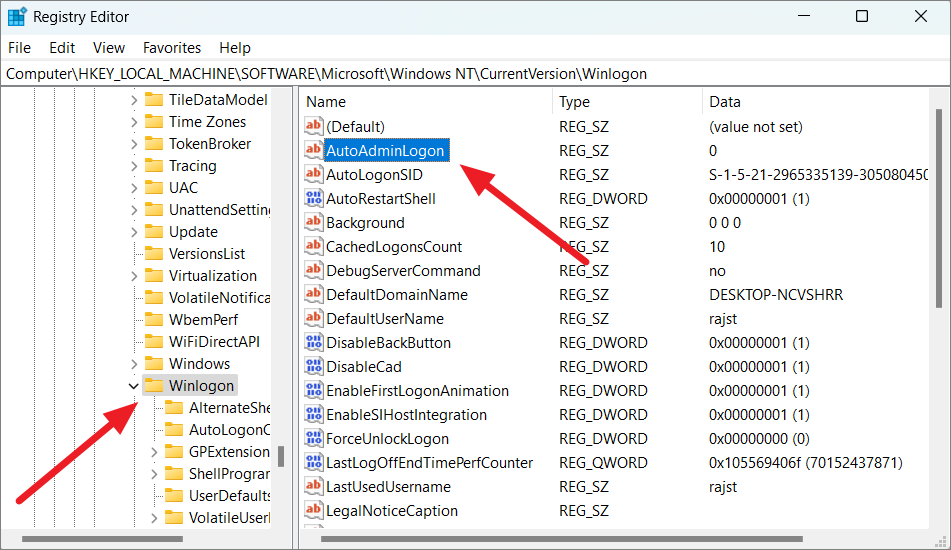Expand the TileDataModel key
The height and width of the screenshot is (550, 951).
(134, 100)
